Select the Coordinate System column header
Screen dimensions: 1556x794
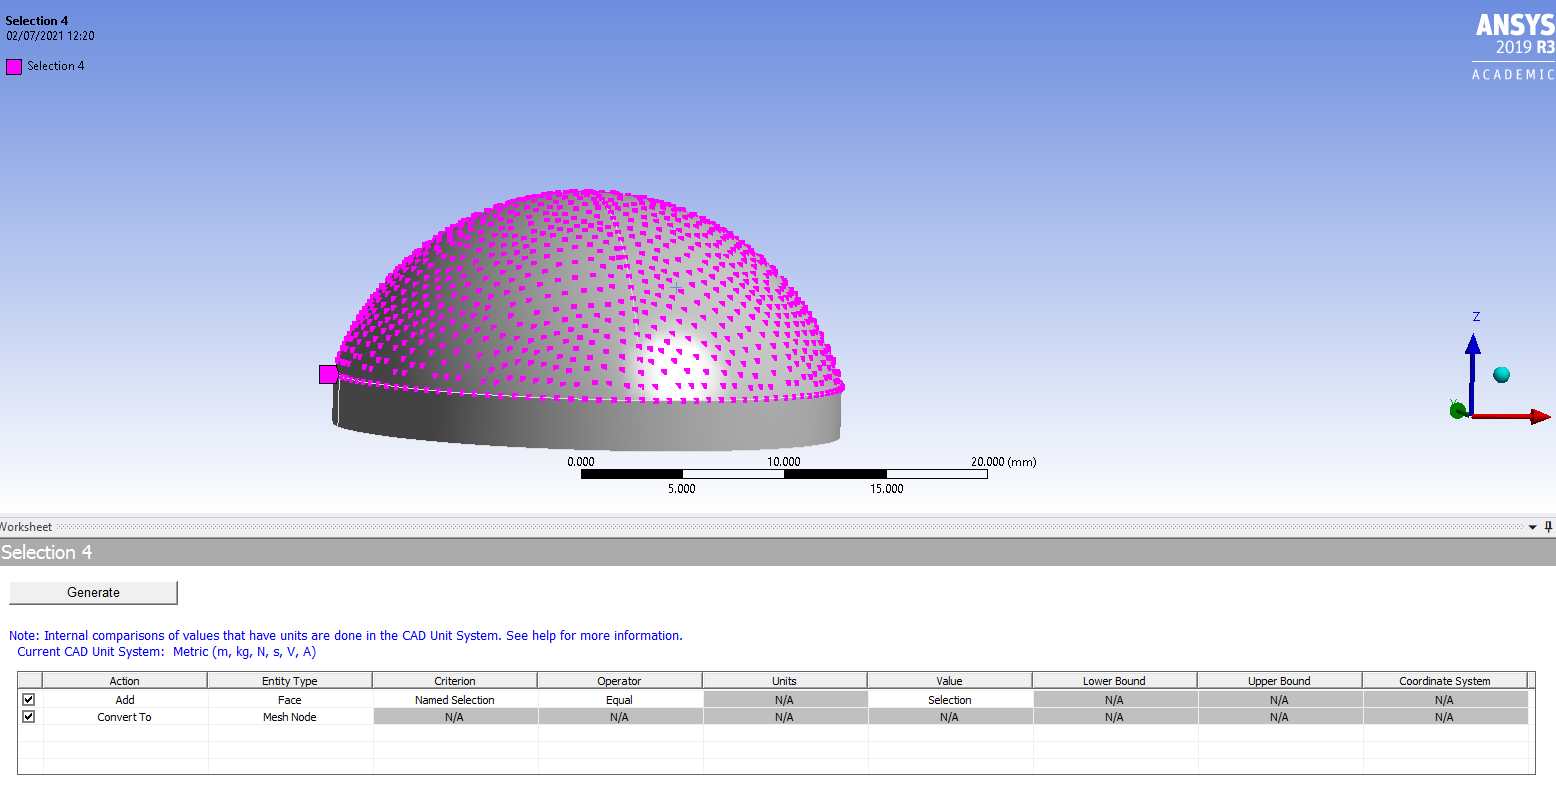click(x=1445, y=681)
